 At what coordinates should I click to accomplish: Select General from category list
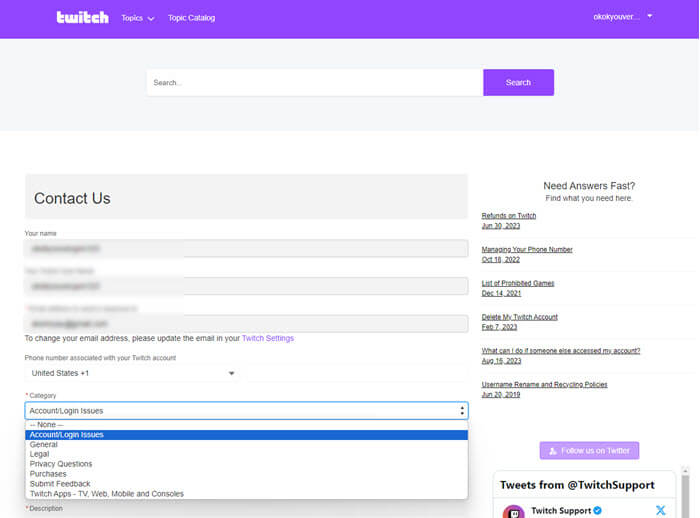pyautogui.click(x=44, y=445)
